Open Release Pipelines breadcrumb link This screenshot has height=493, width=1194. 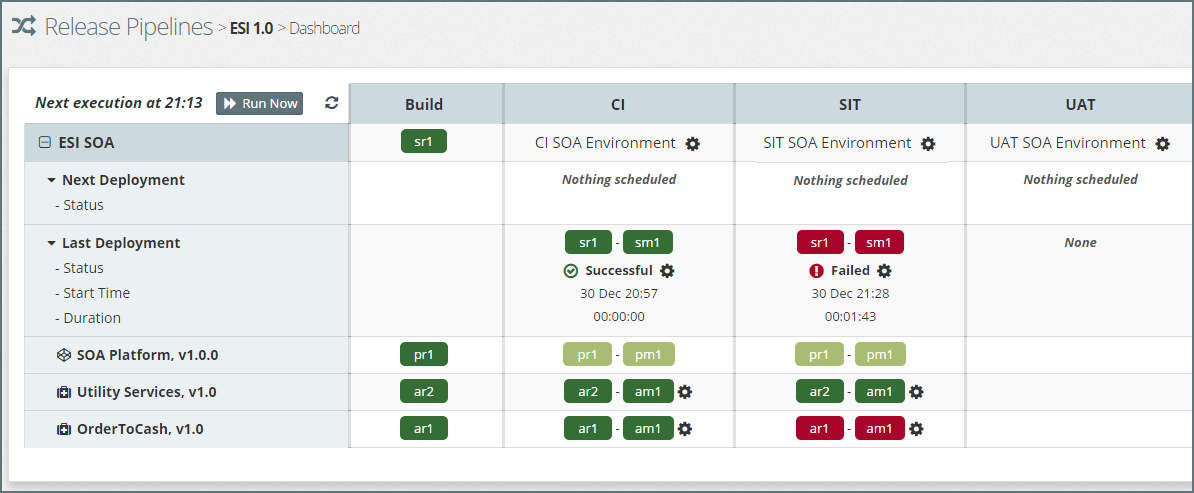(x=129, y=27)
